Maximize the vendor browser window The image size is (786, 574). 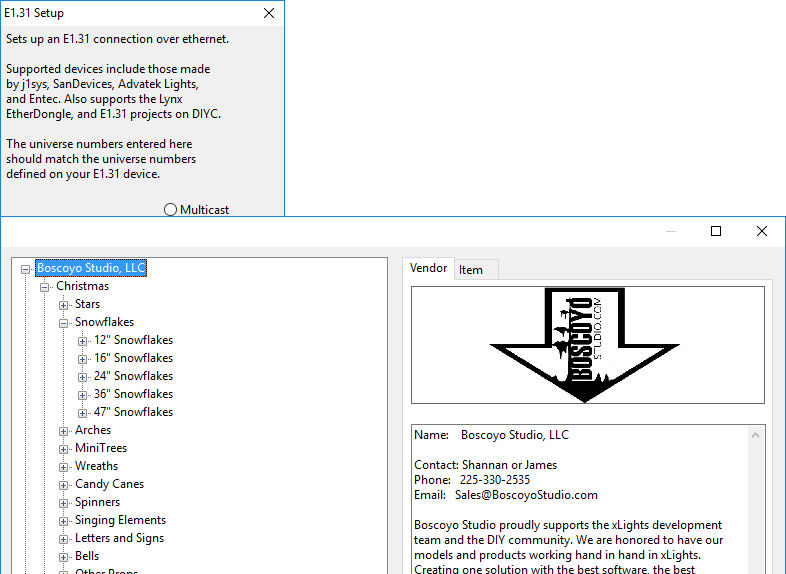716,231
